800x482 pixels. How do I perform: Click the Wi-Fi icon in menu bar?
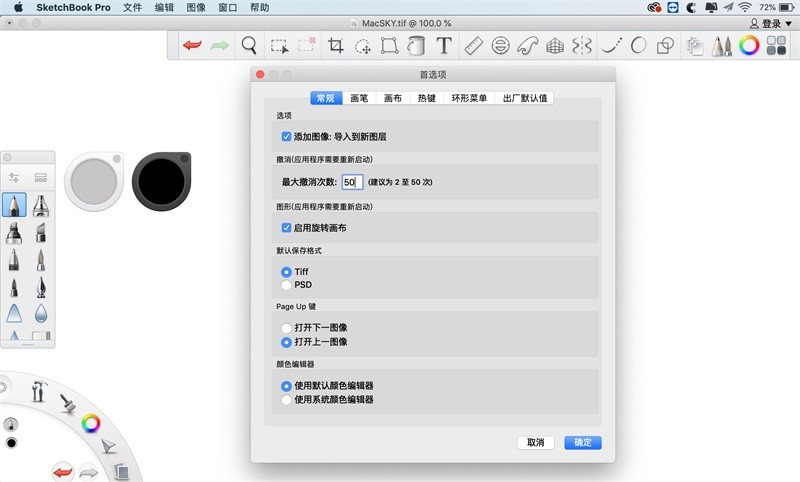[x=745, y=7]
